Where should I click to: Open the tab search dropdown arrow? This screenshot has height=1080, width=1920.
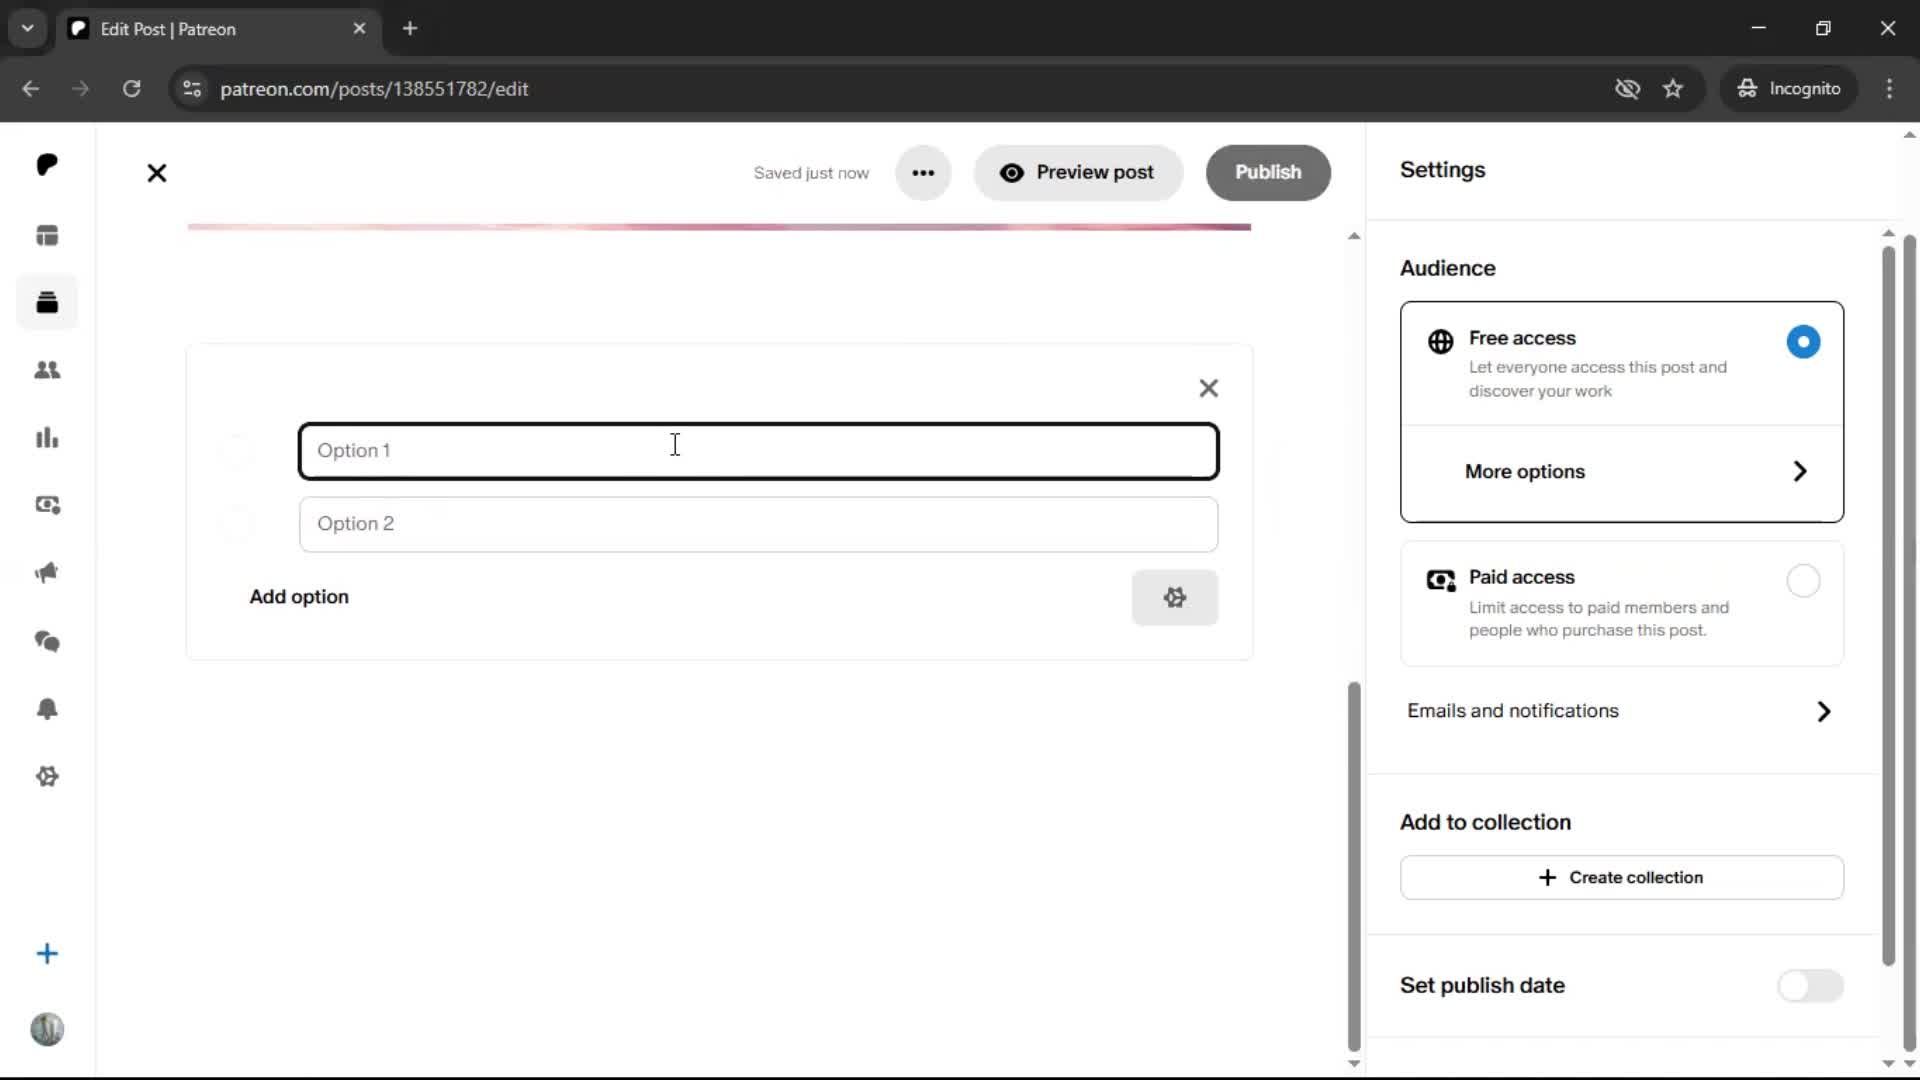[x=28, y=29]
